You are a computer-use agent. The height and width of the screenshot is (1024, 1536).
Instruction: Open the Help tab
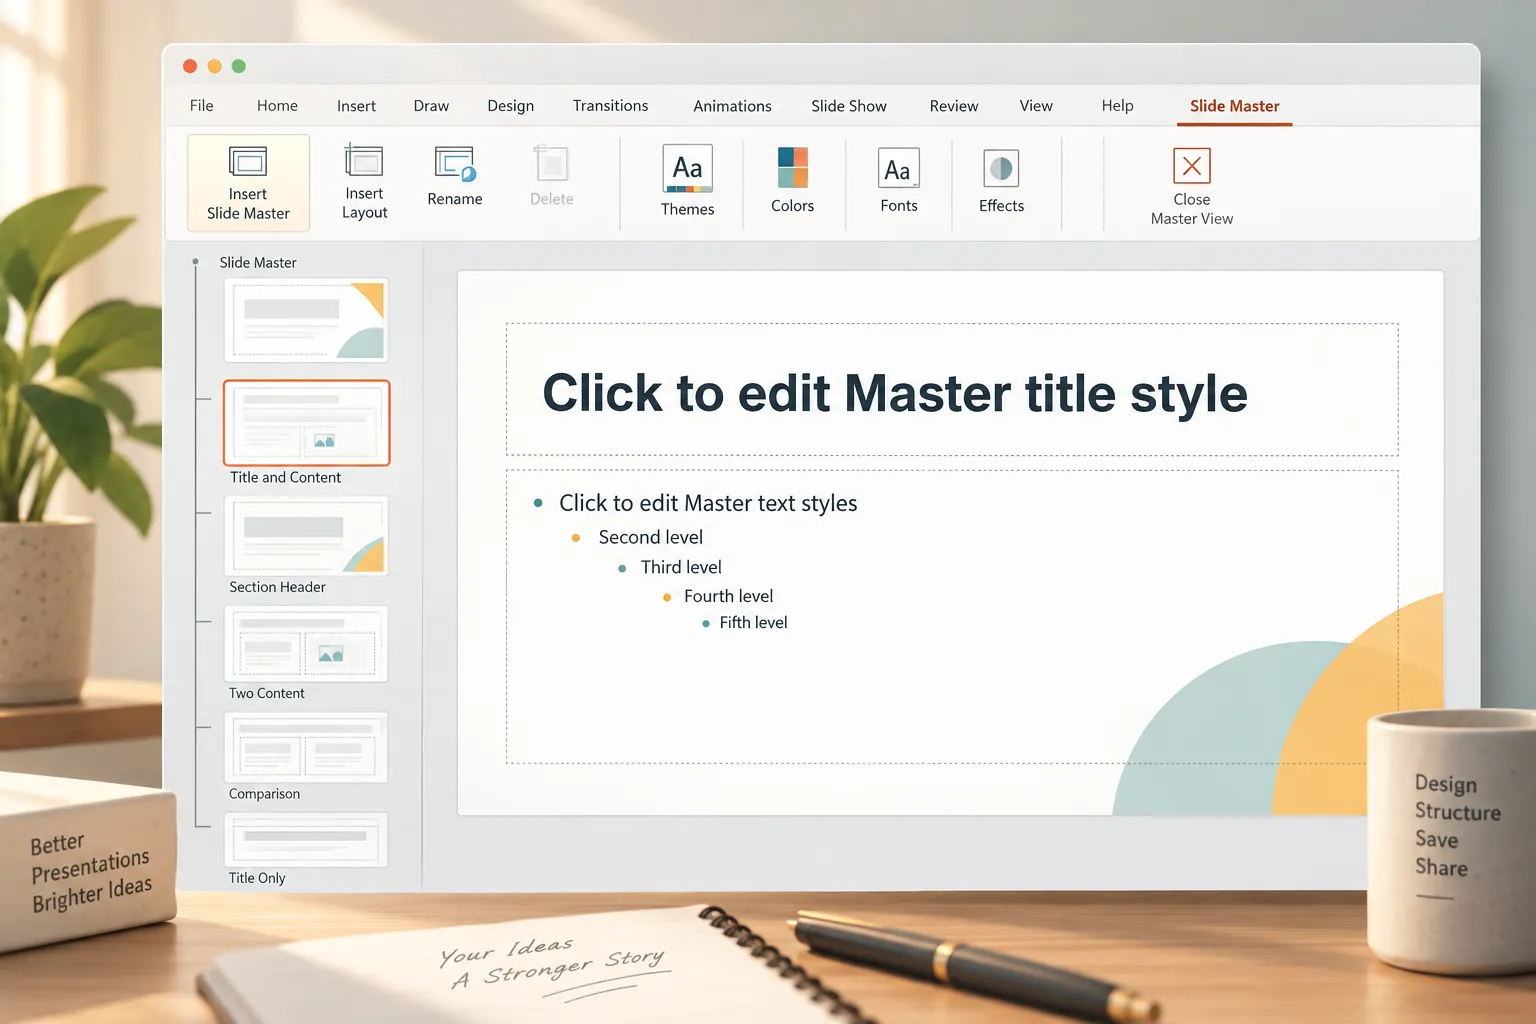click(x=1118, y=106)
